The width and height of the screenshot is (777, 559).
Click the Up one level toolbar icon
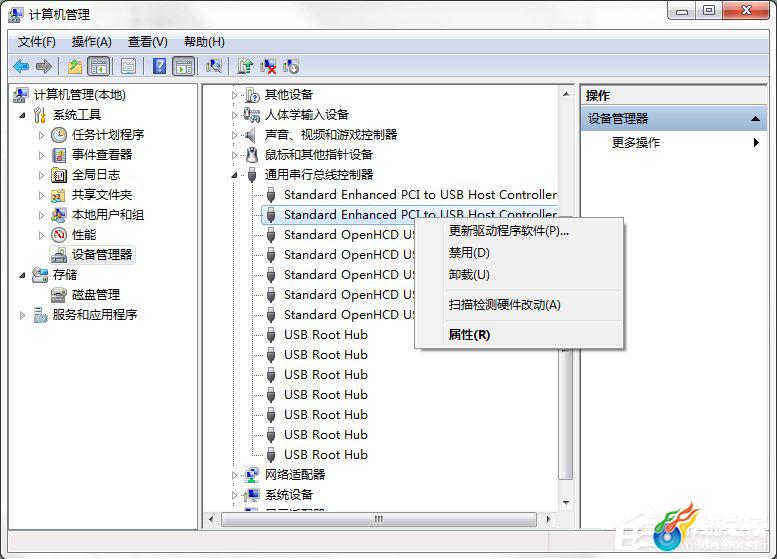[x=75, y=66]
